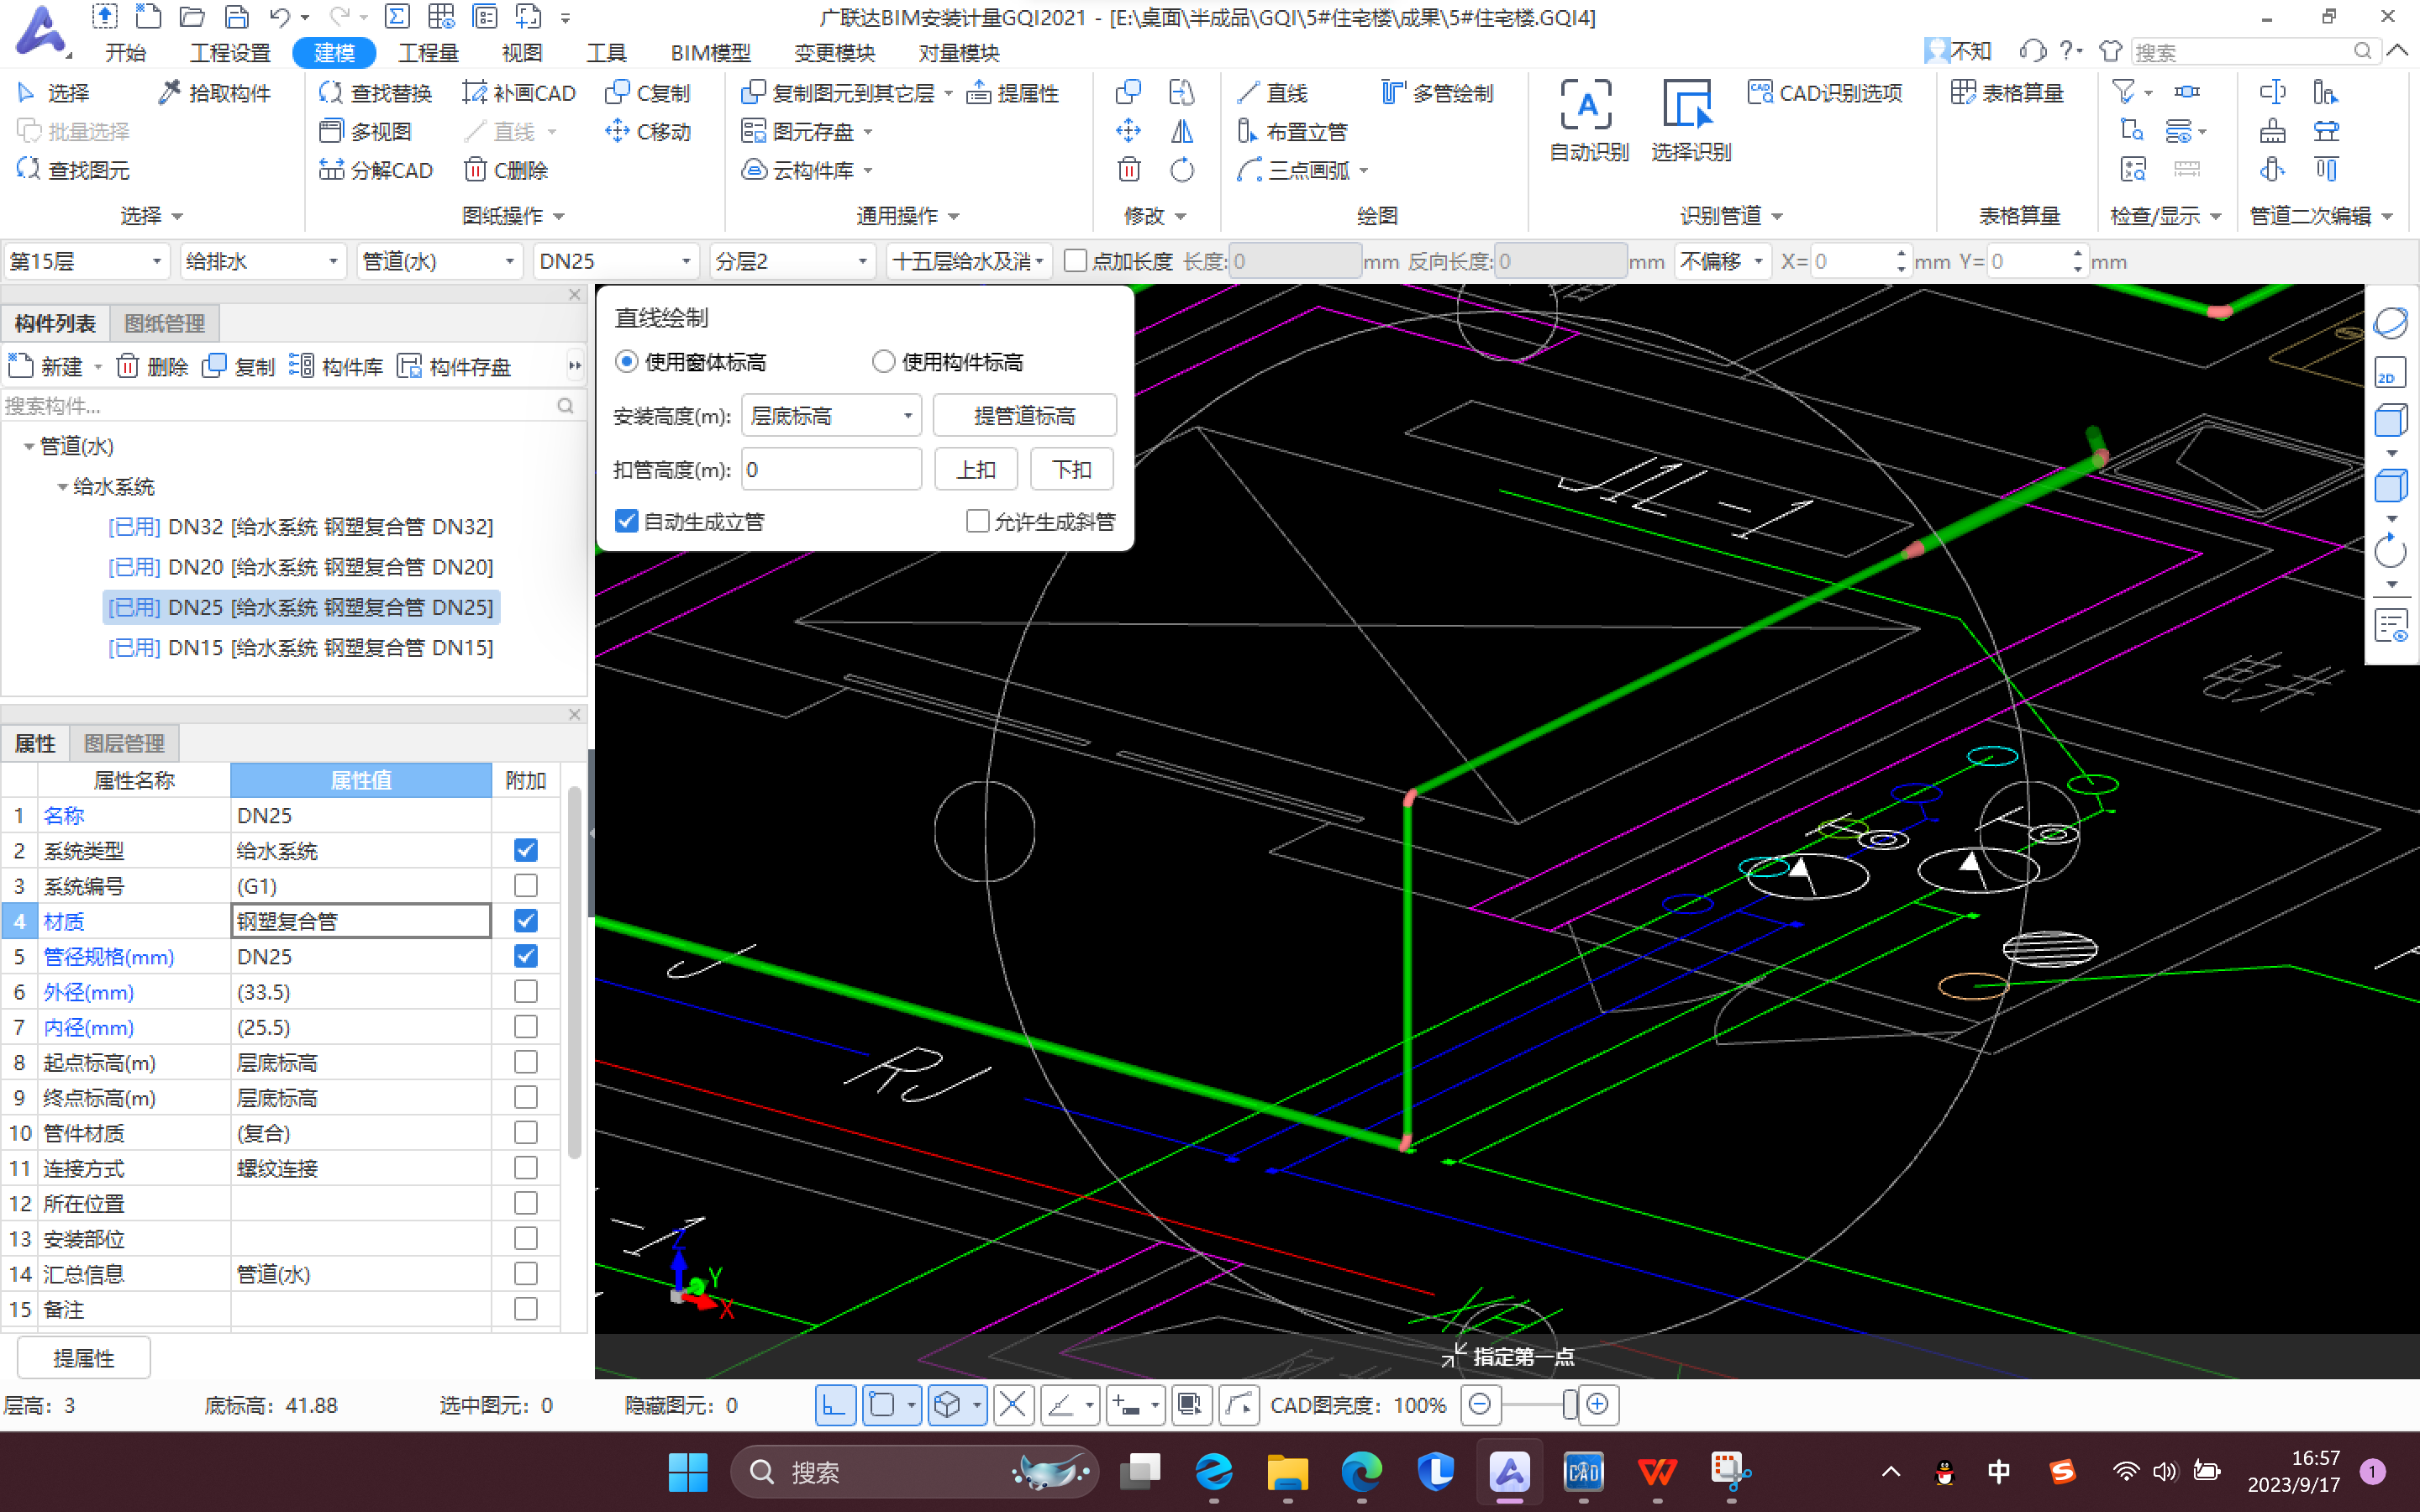Click the 分解CAD explode tool
2420x1512 pixels.
tap(375, 170)
